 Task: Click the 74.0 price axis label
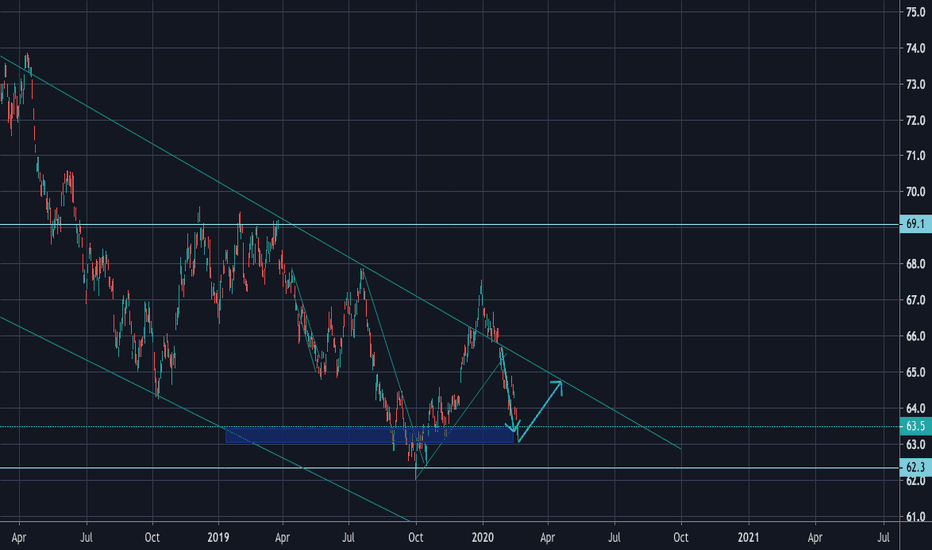point(915,48)
